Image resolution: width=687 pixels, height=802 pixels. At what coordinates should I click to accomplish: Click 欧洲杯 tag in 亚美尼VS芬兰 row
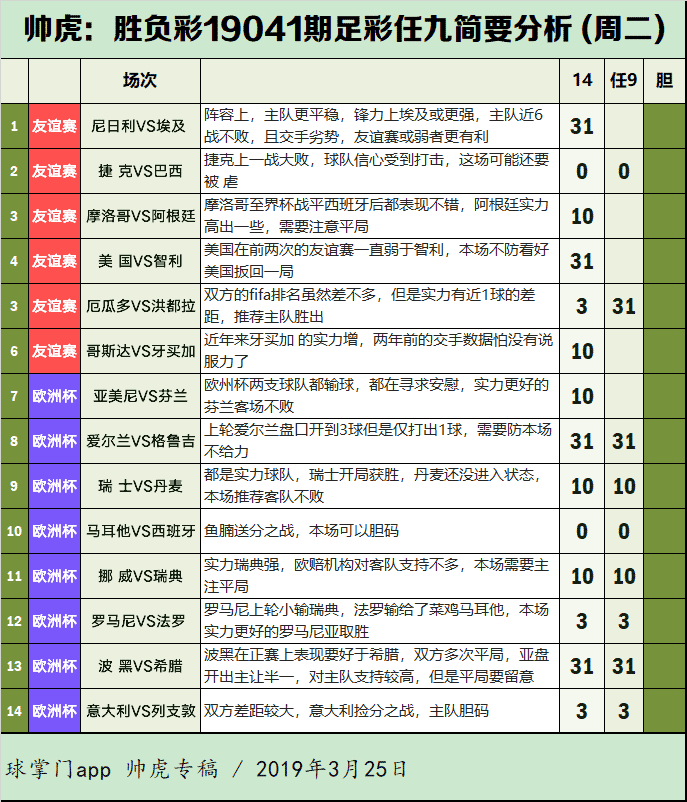(x=55, y=396)
